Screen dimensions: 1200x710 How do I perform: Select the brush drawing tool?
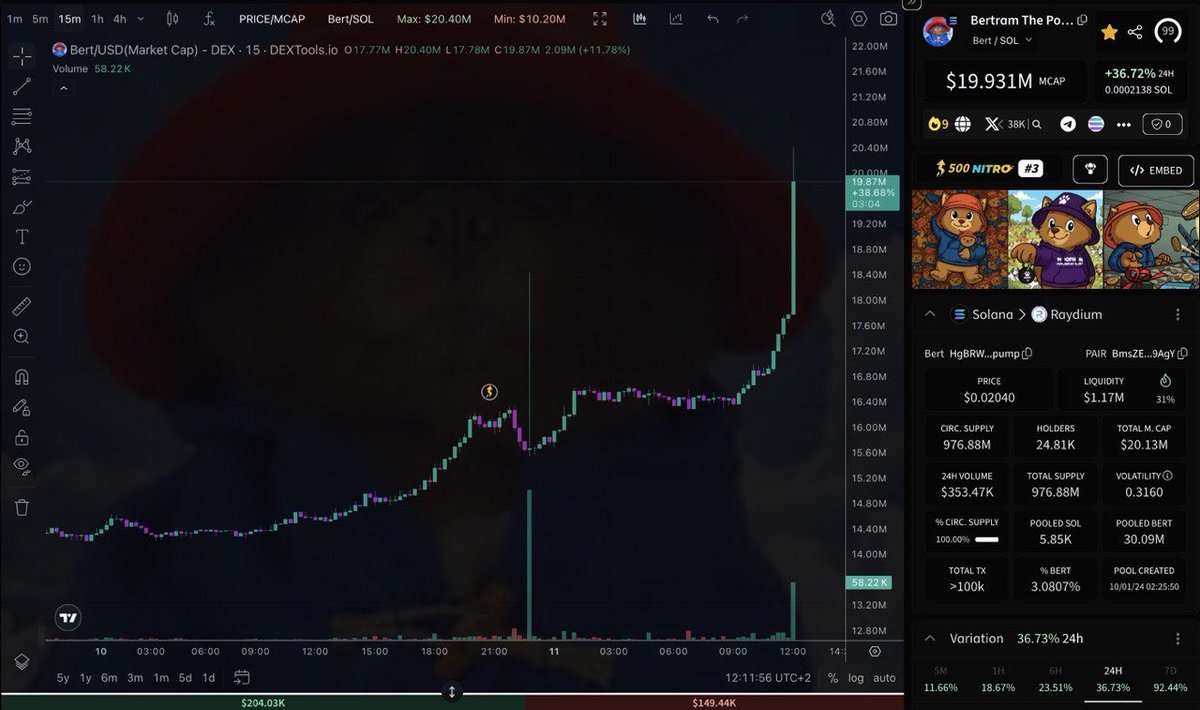point(22,207)
